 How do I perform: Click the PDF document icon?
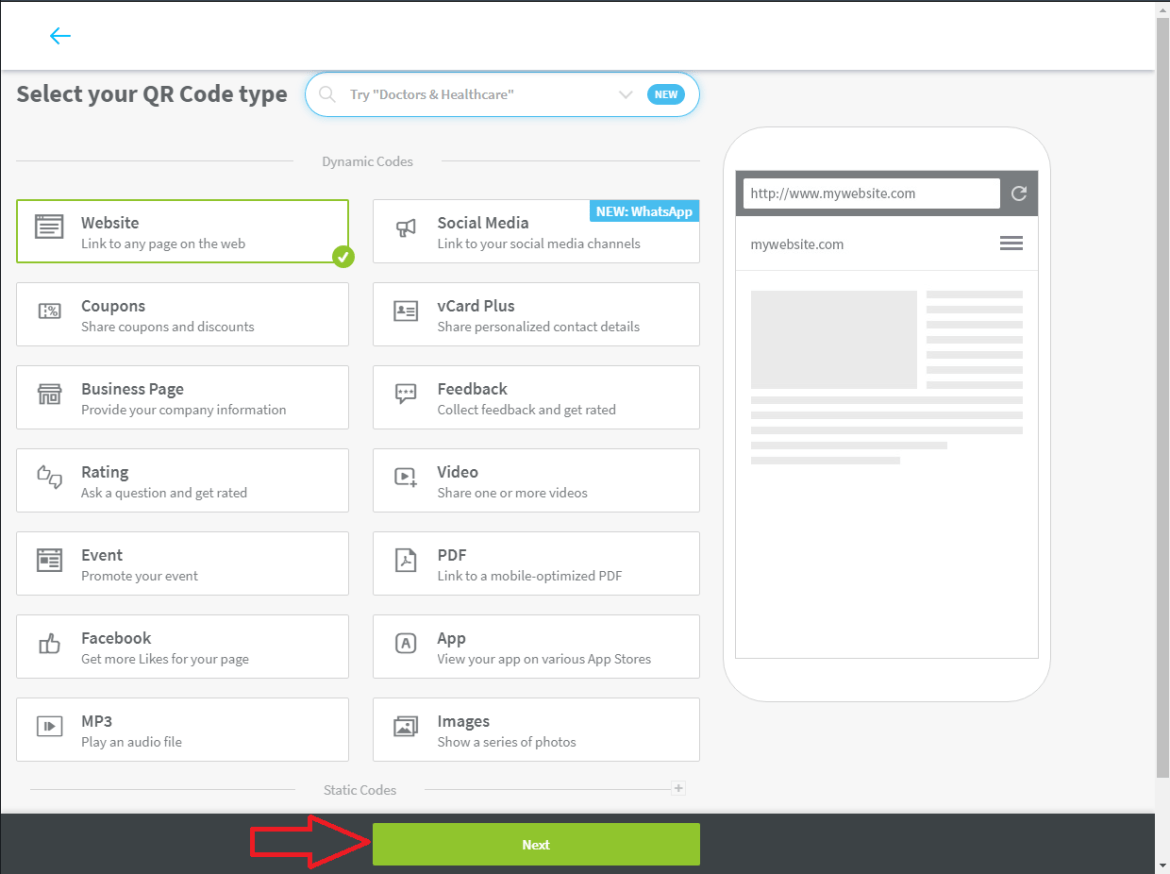coord(405,560)
